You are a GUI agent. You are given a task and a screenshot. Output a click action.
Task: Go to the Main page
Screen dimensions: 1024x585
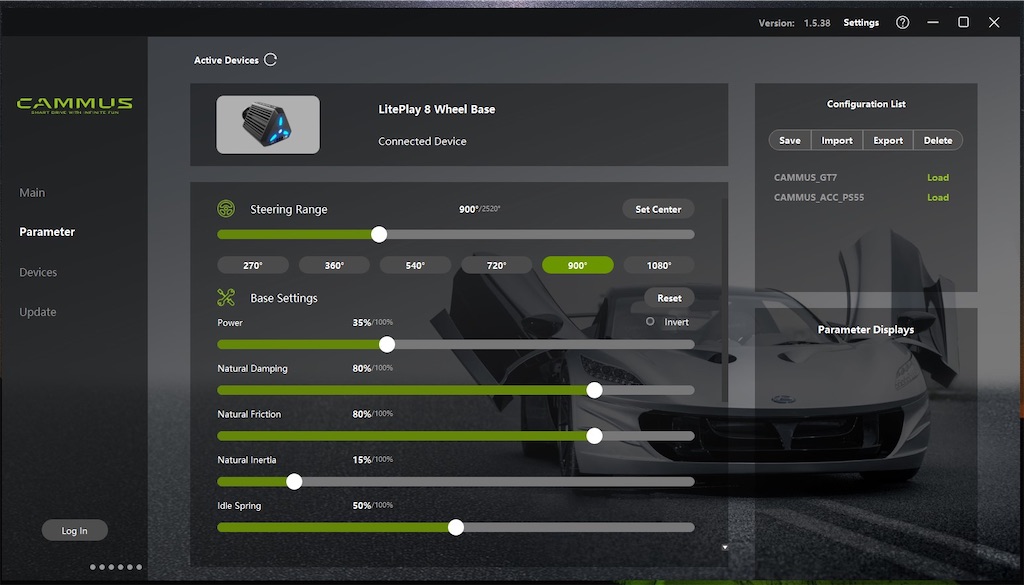(32, 193)
